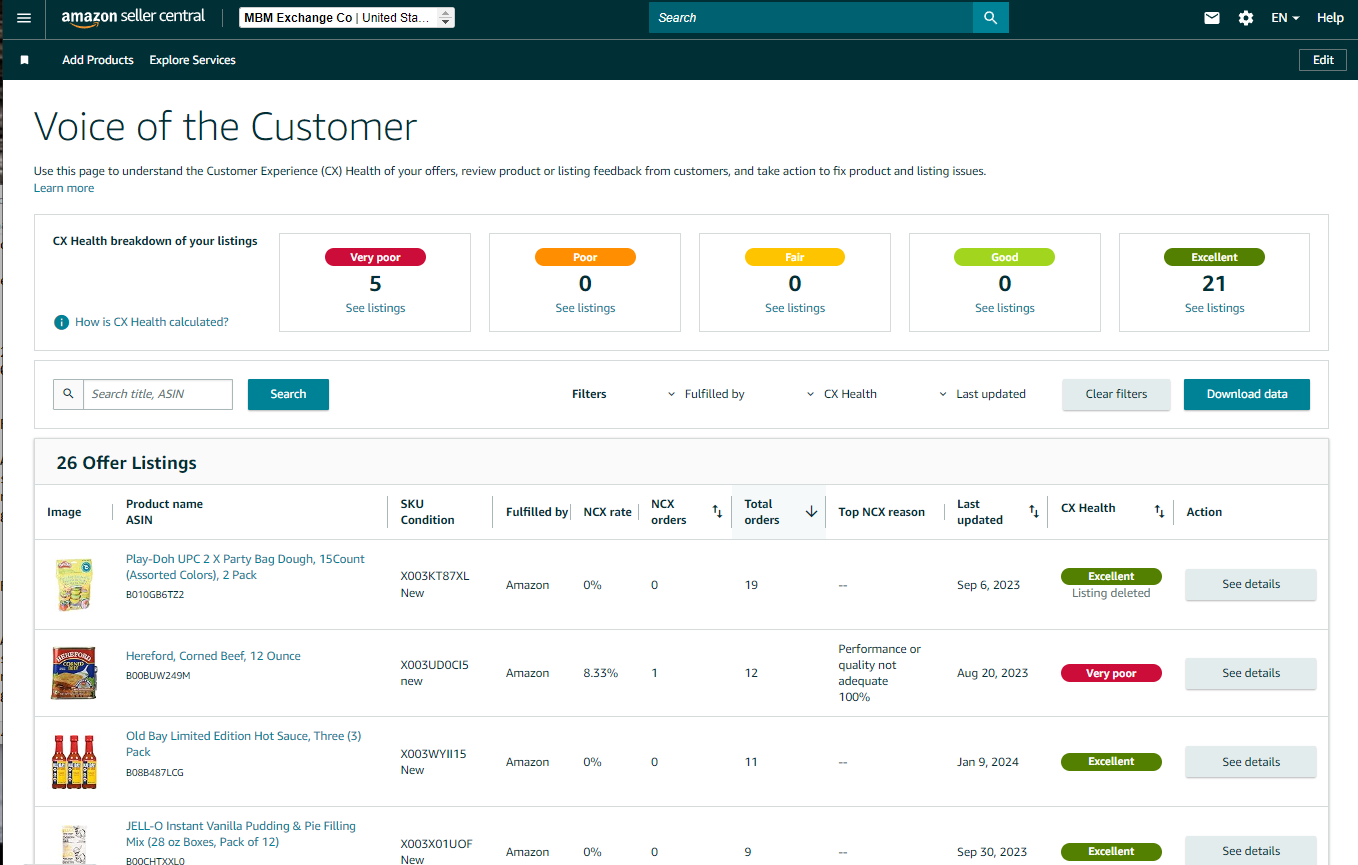Open the settings gear icon
The height and width of the screenshot is (865, 1358).
1246,18
